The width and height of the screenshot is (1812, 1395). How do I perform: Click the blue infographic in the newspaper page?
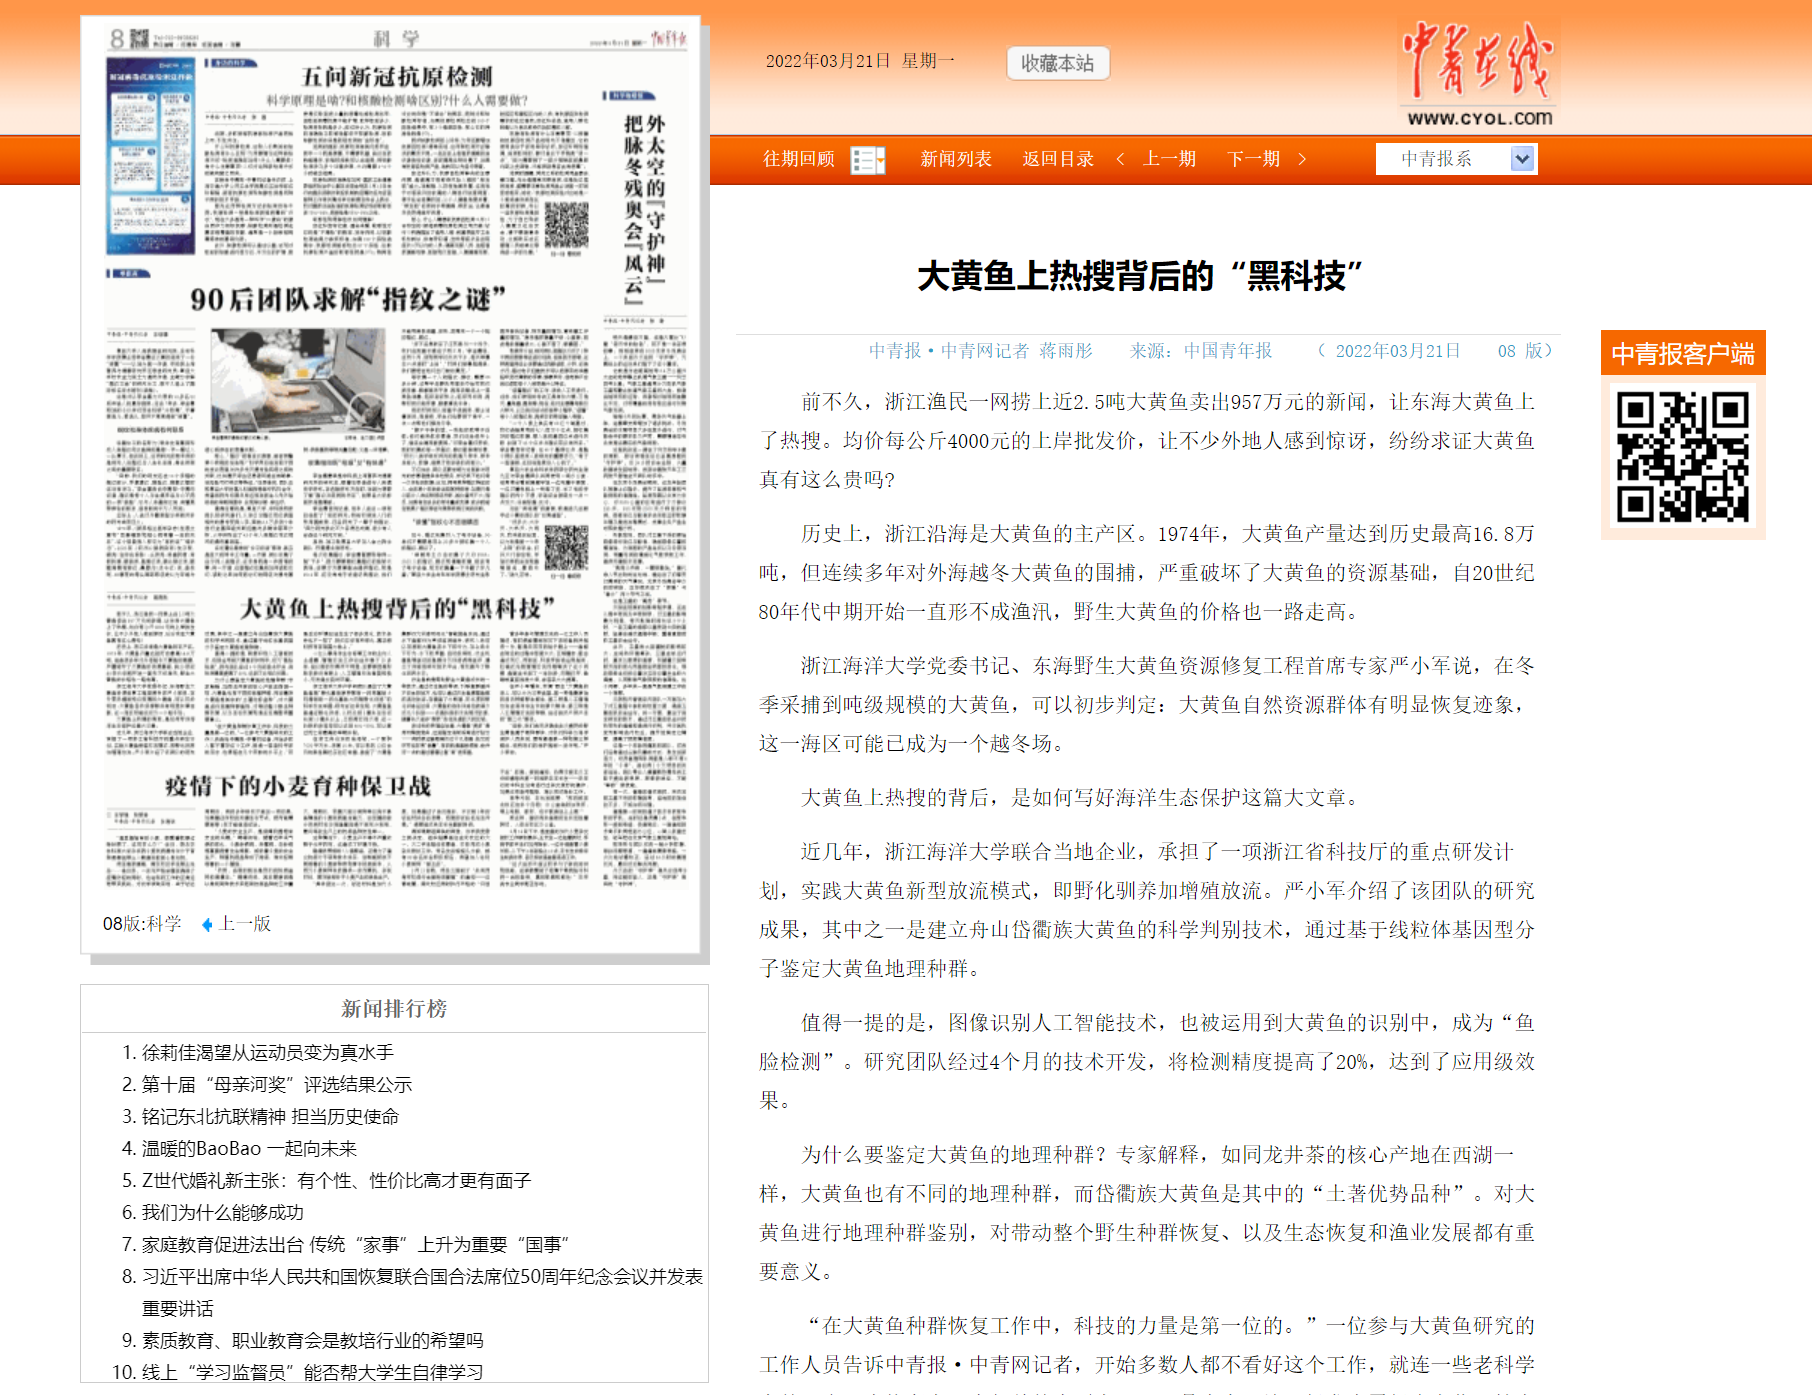pos(151,156)
